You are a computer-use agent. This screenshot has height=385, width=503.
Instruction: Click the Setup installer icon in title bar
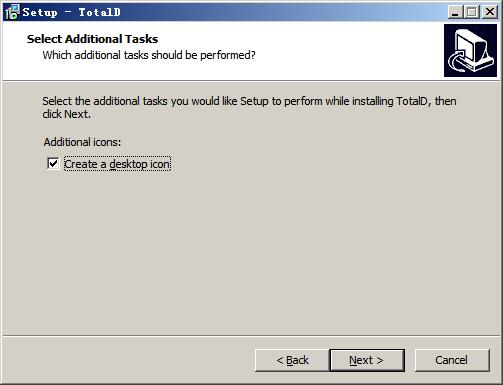click(12, 12)
